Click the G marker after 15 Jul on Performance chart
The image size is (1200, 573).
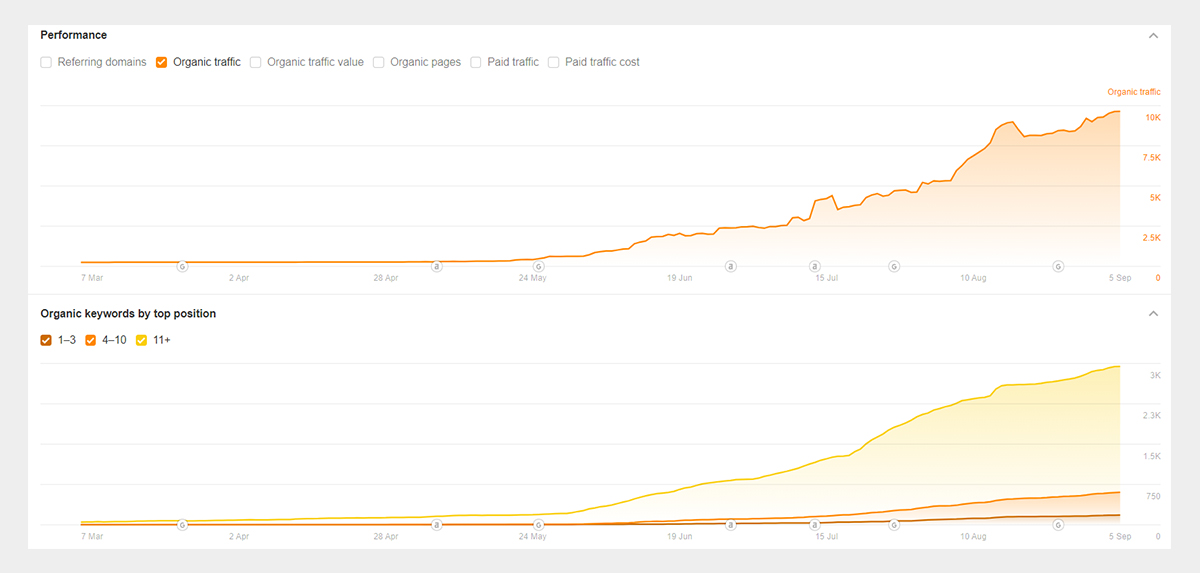point(894,266)
